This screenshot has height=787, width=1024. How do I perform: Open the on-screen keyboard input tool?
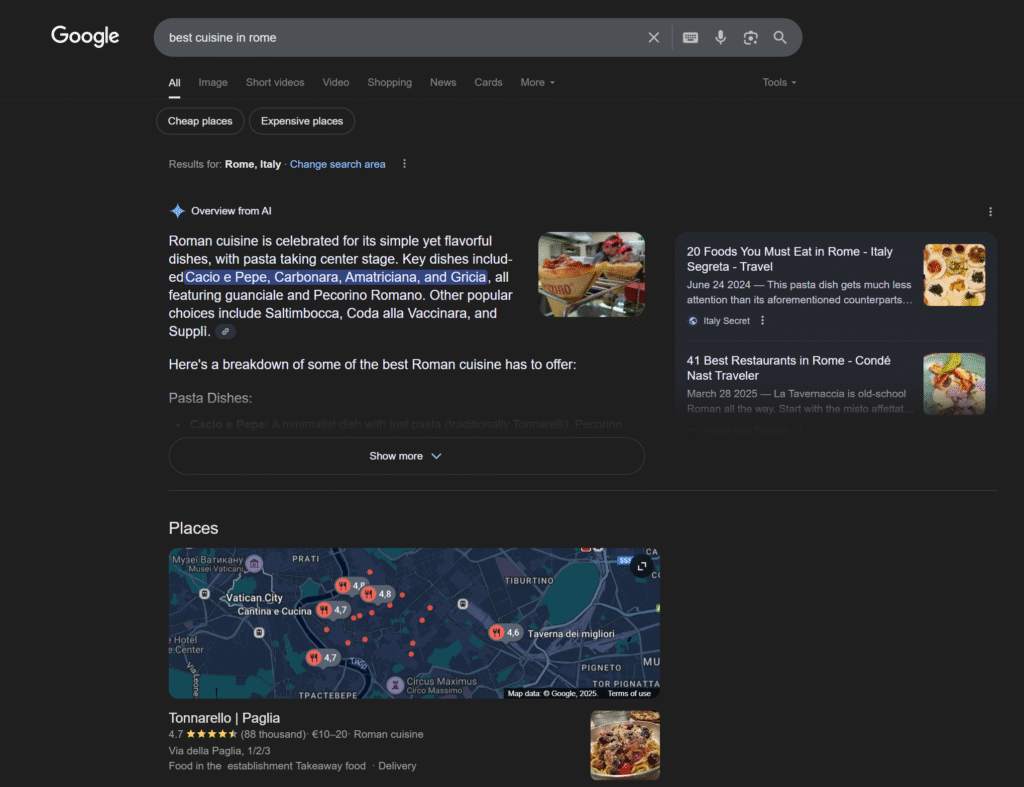point(690,38)
